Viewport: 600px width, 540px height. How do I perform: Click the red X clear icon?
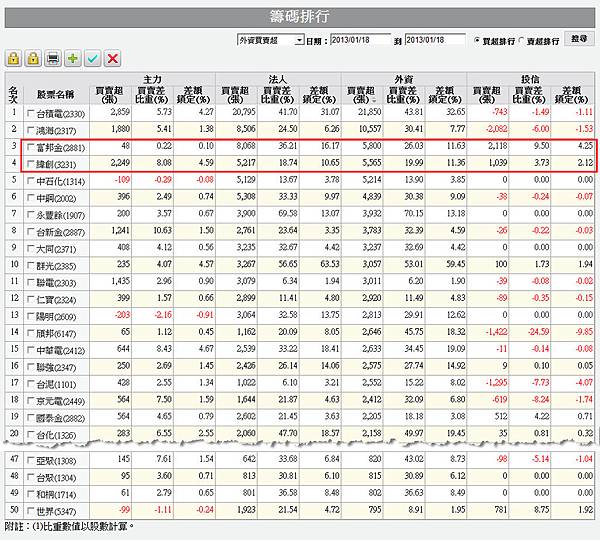pos(112,59)
